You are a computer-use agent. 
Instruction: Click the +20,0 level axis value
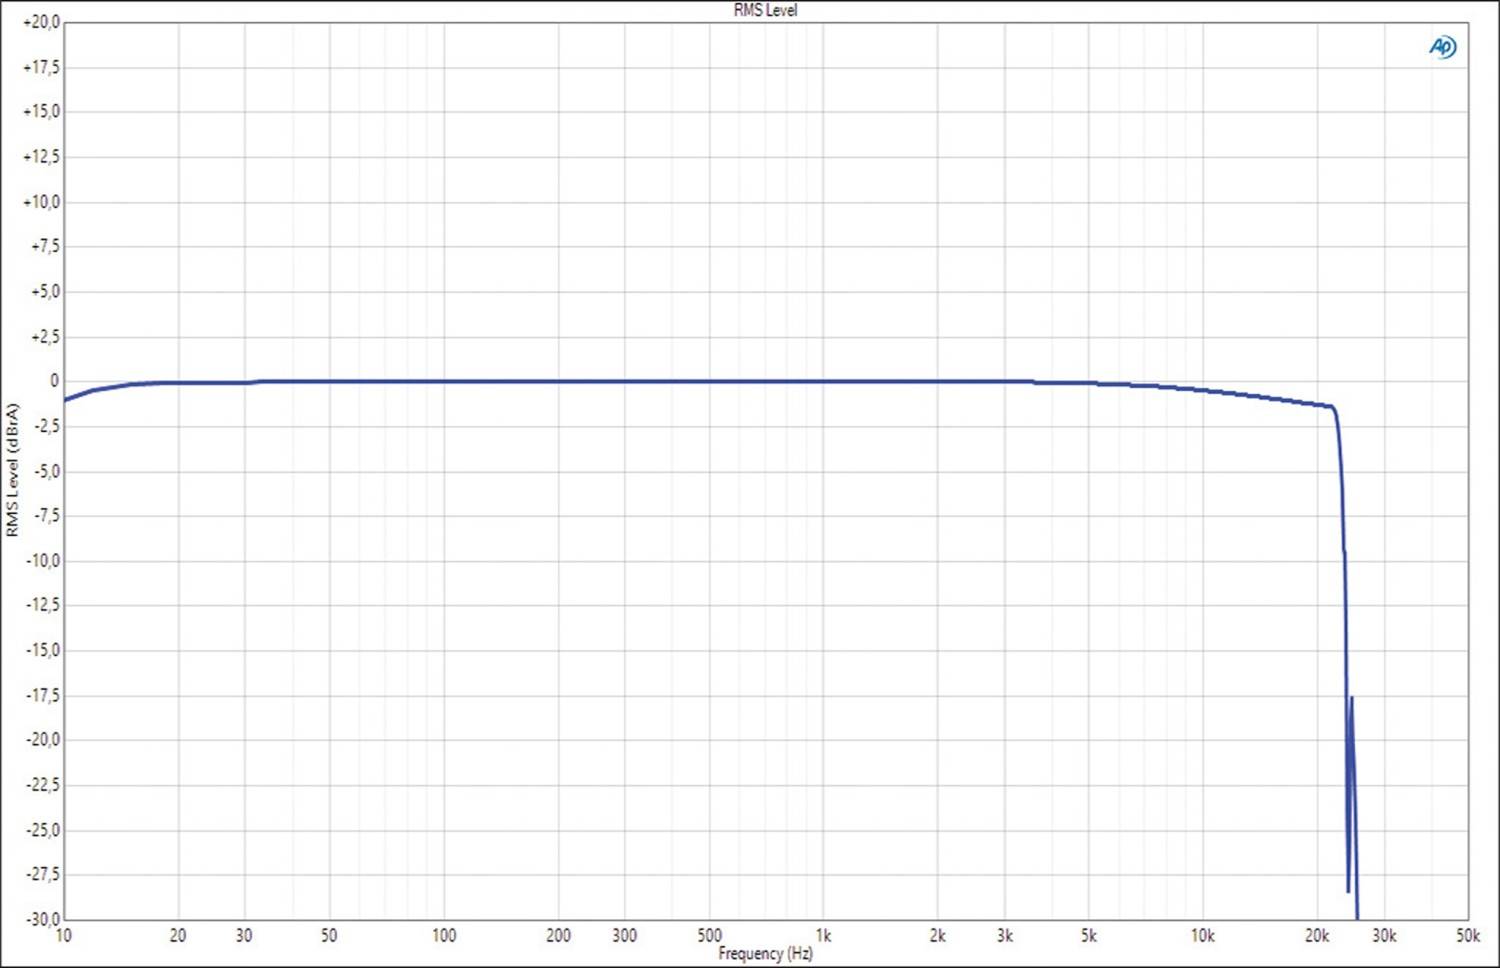(x=41, y=21)
